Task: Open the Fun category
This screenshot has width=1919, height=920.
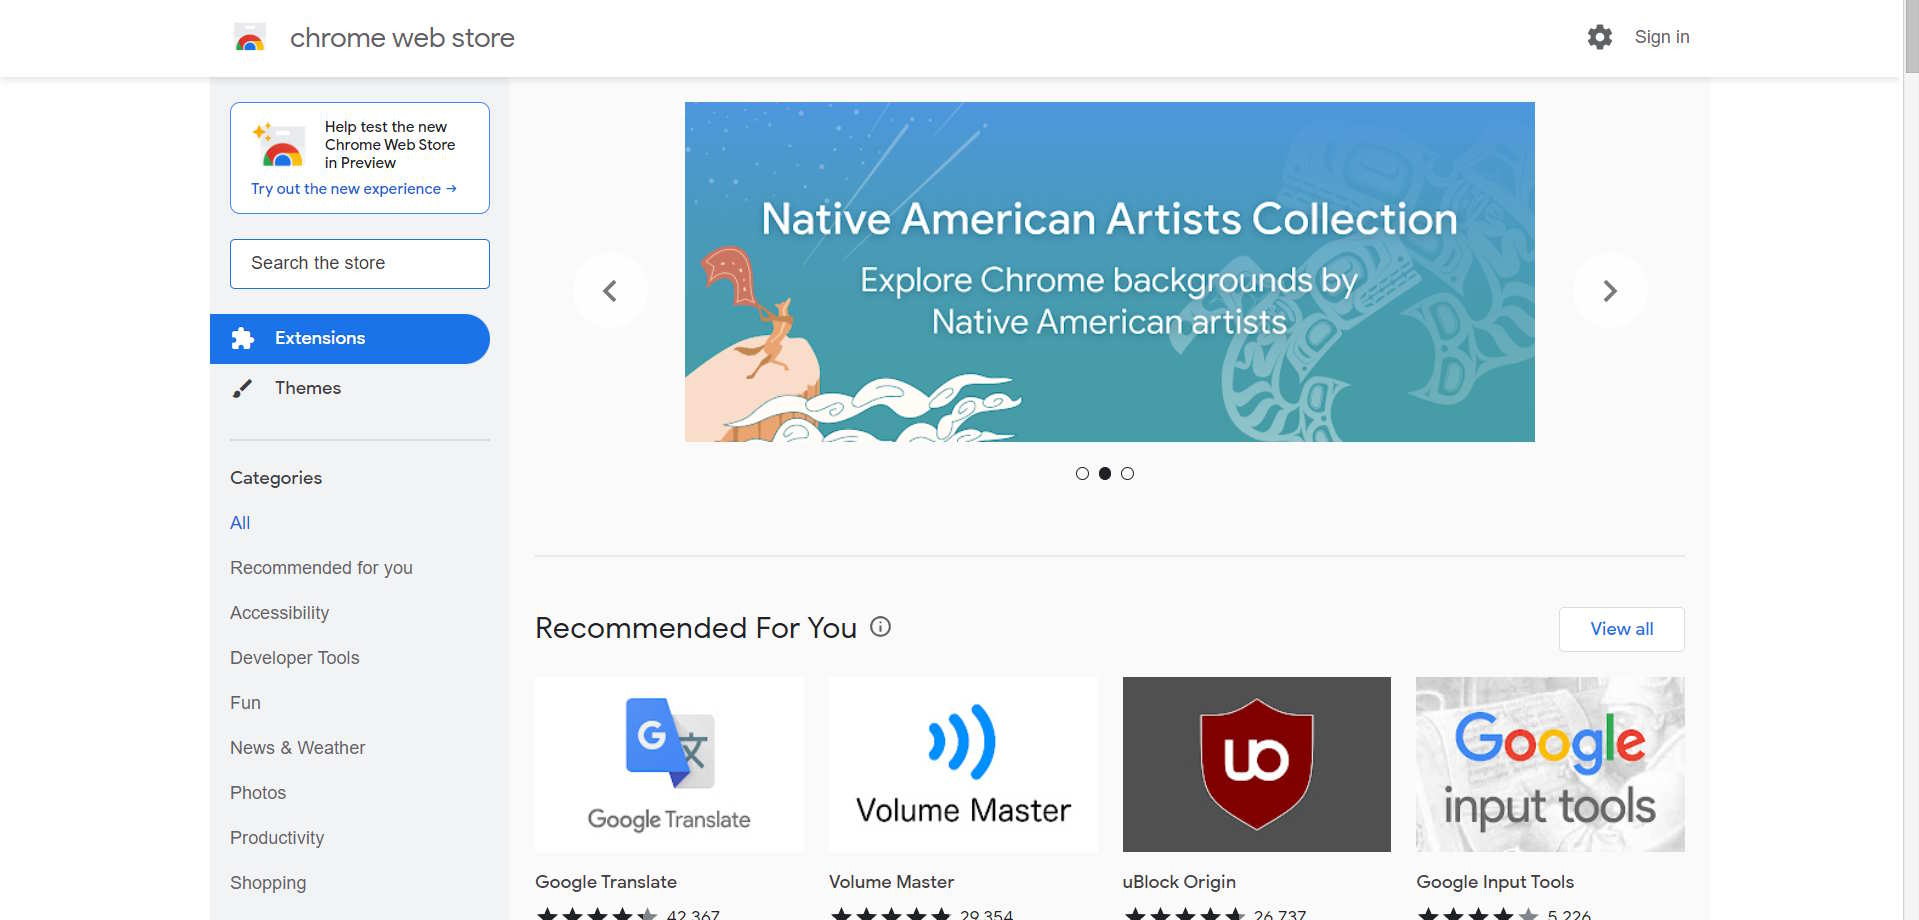Action: point(245,703)
